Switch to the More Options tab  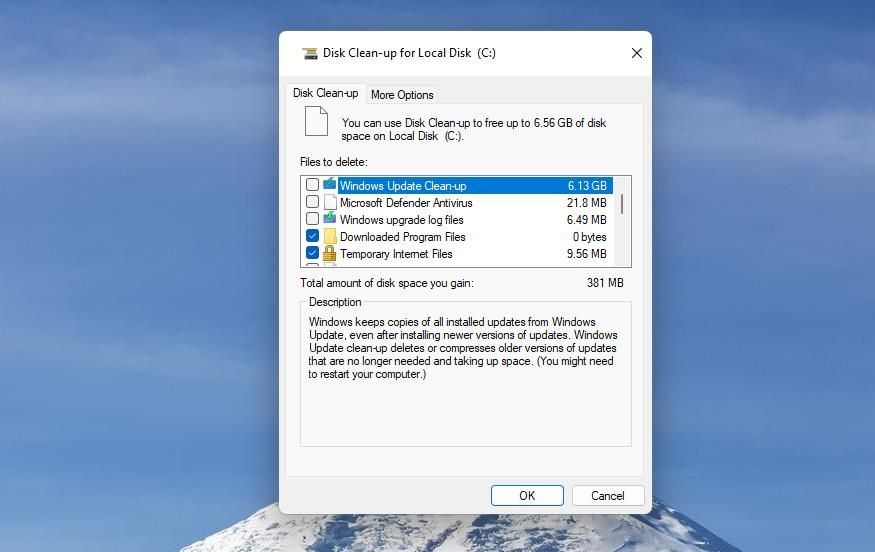coord(402,95)
